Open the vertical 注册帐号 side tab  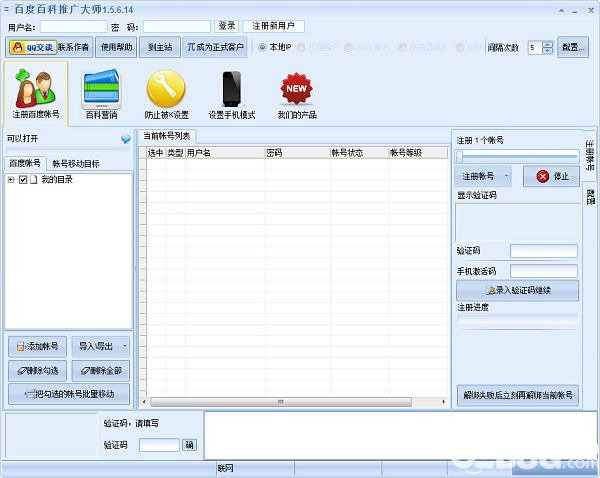pyautogui.click(x=590, y=155)
